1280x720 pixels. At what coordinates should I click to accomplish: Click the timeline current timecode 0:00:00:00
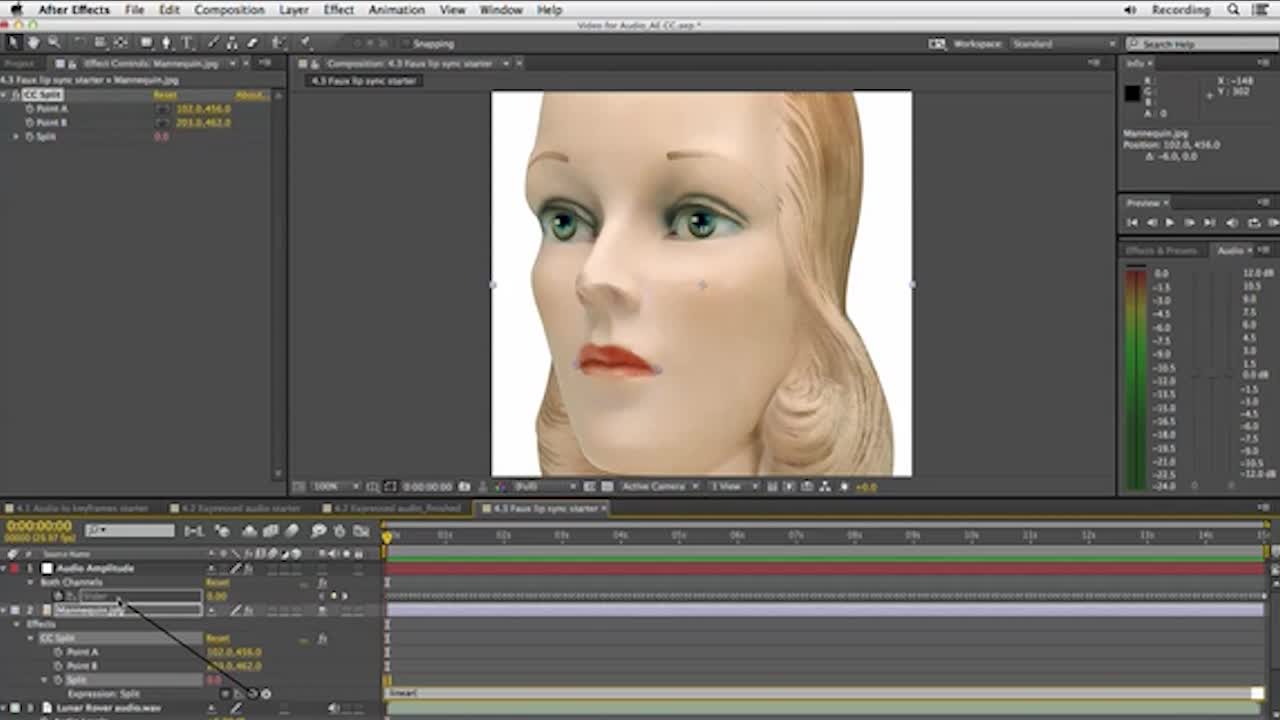[38, 525]
